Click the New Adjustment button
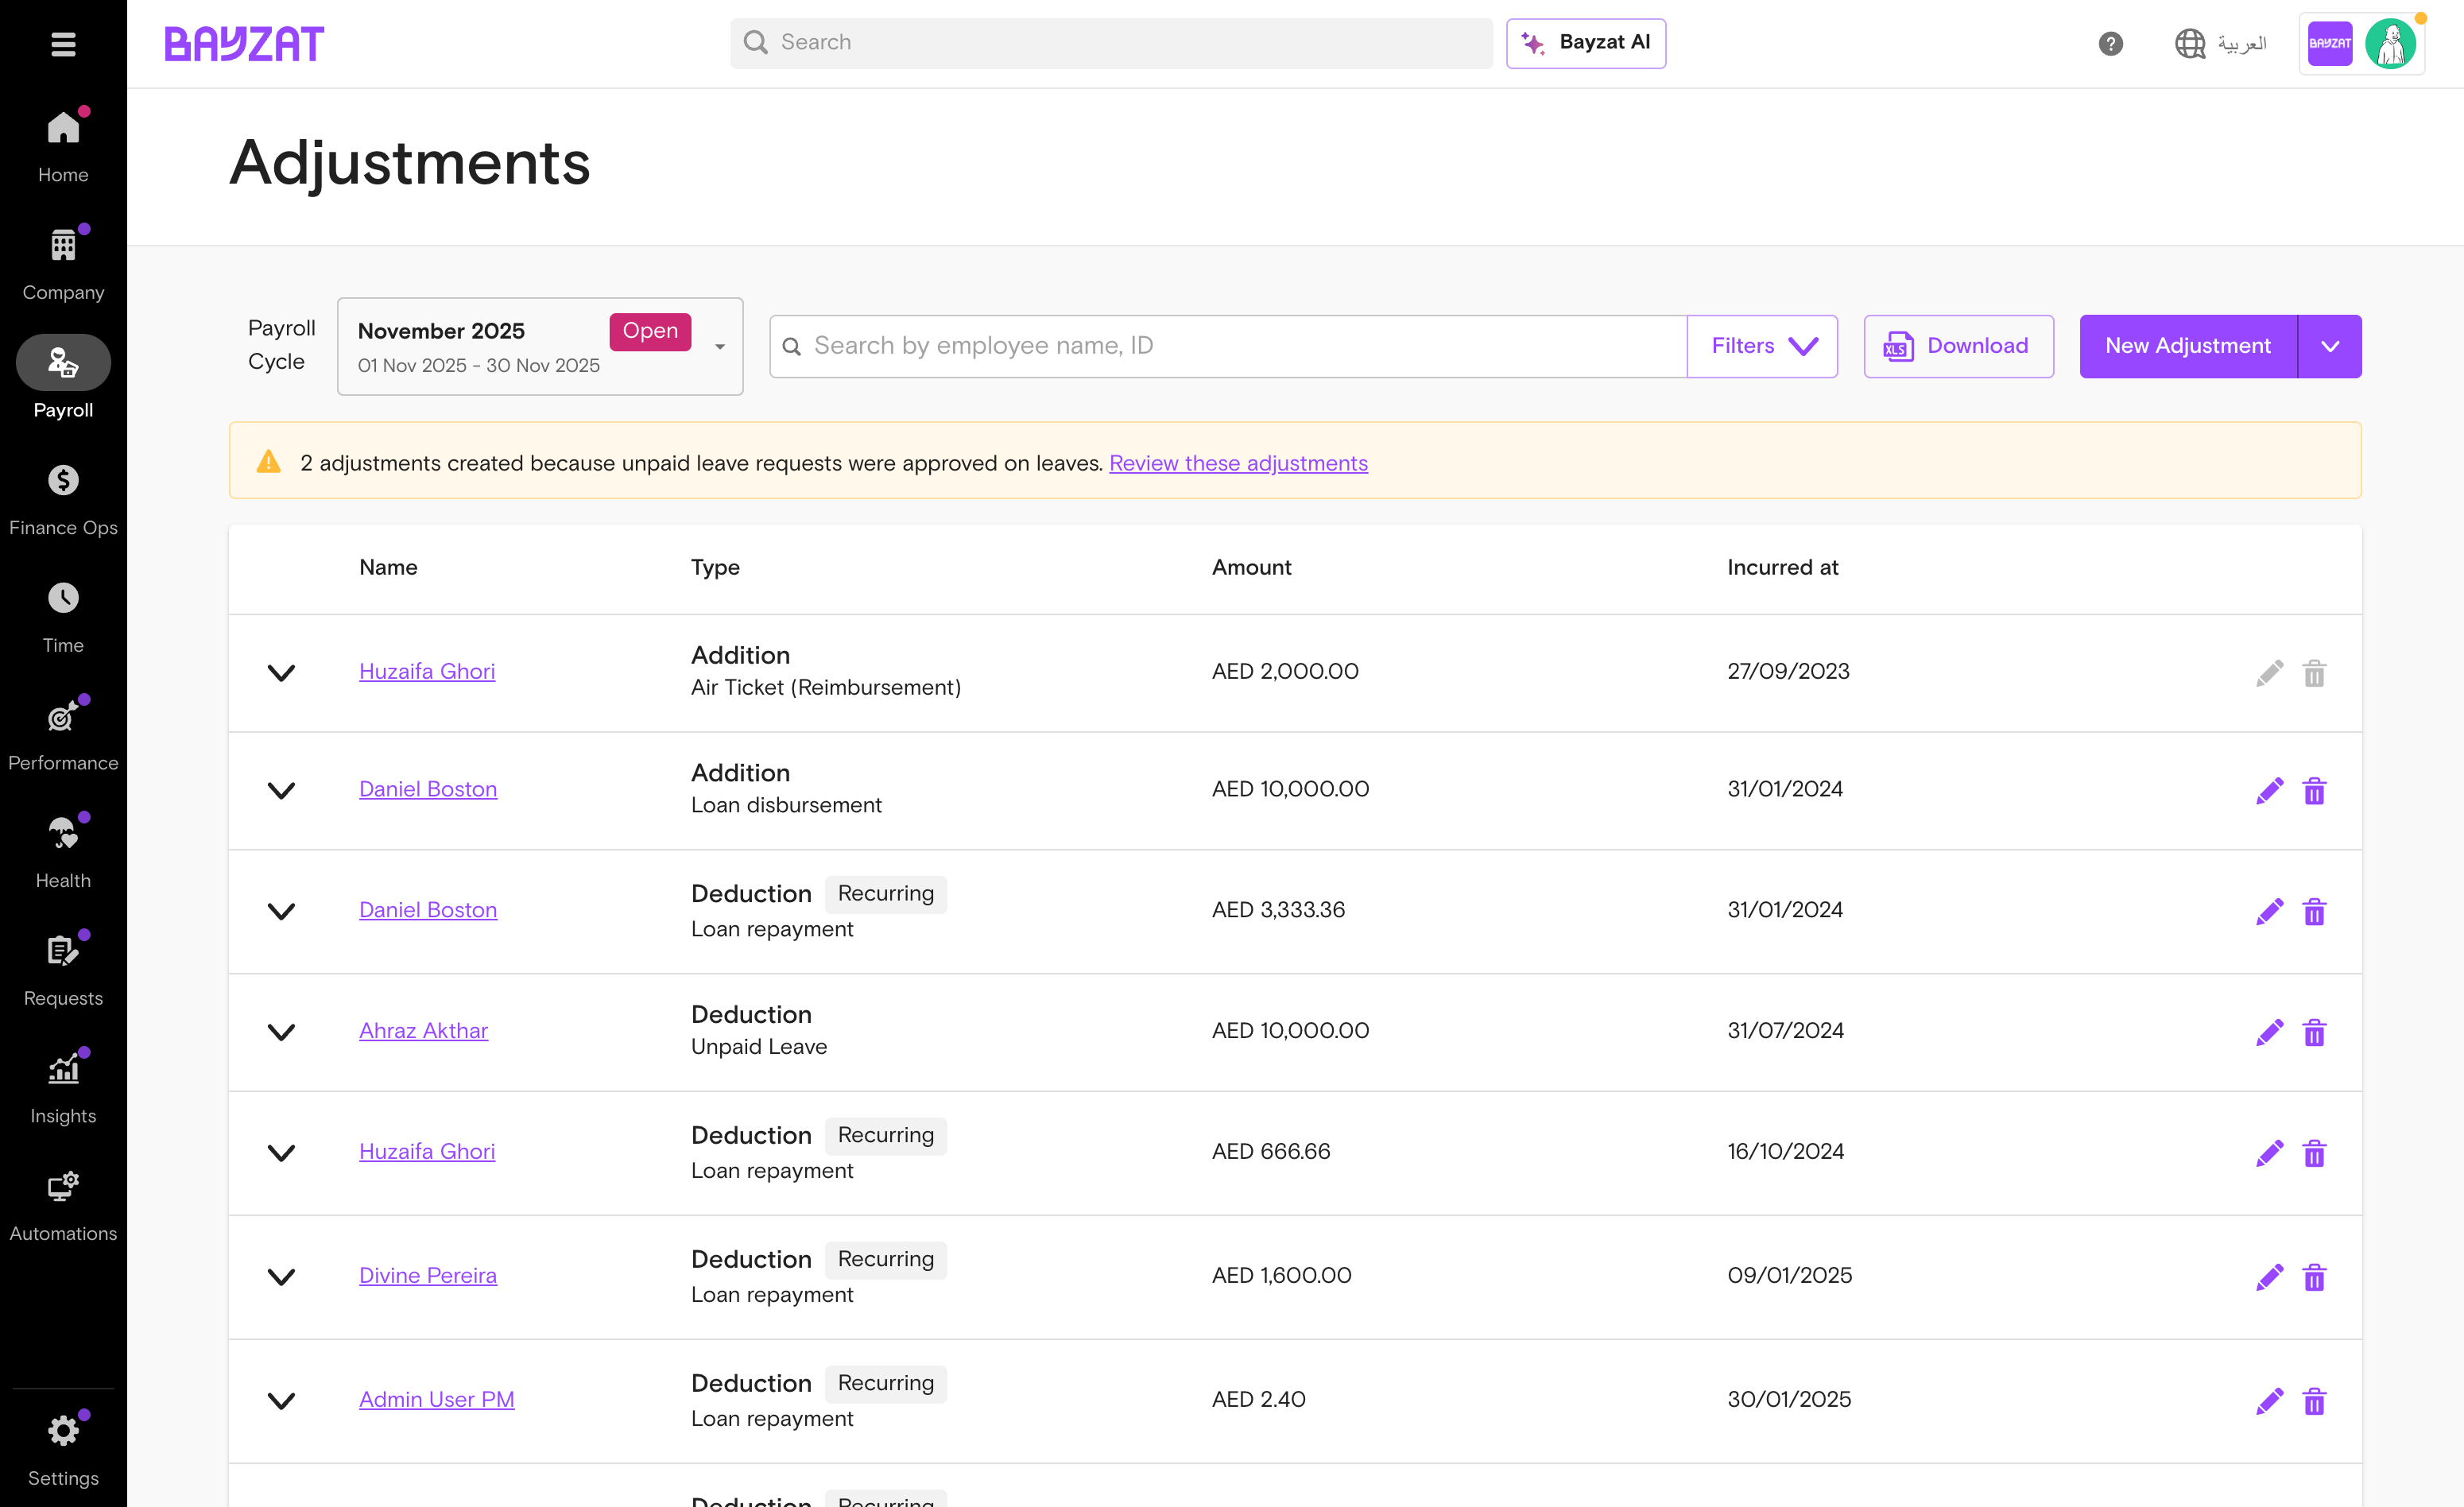The image size is (2464, 1507). (2188, 346)
